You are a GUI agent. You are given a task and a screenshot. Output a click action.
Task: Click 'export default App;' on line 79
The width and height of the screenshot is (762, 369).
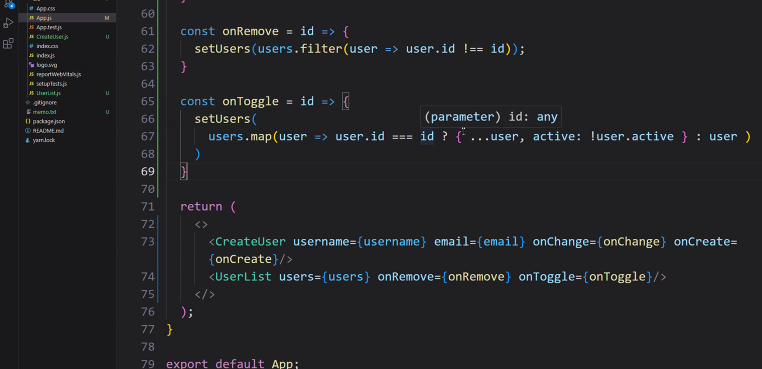coord(233,364)
